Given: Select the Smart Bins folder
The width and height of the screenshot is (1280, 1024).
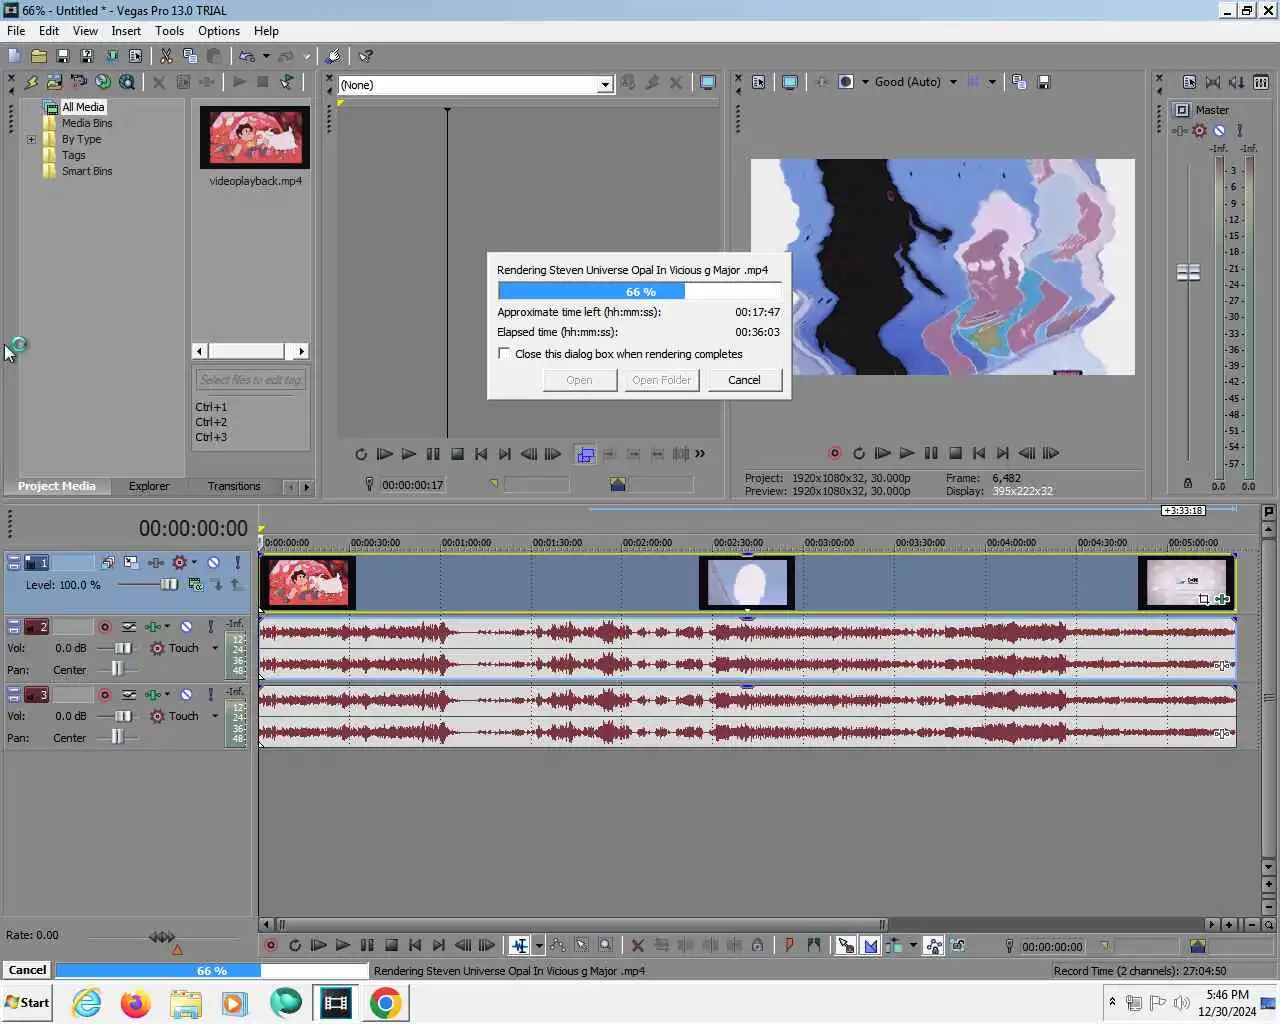Looking at the screenshot, I should coord(87,171).
